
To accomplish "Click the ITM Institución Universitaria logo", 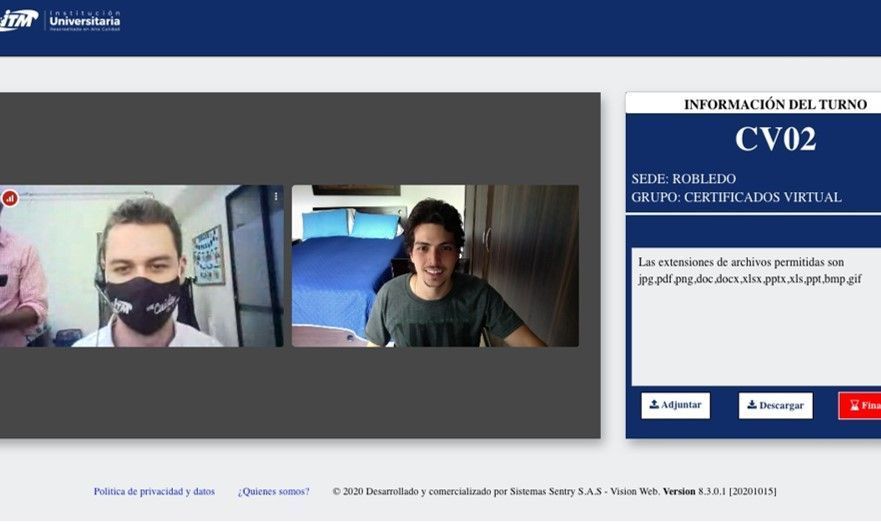I will pyautogui.click(x=60, y=20).
